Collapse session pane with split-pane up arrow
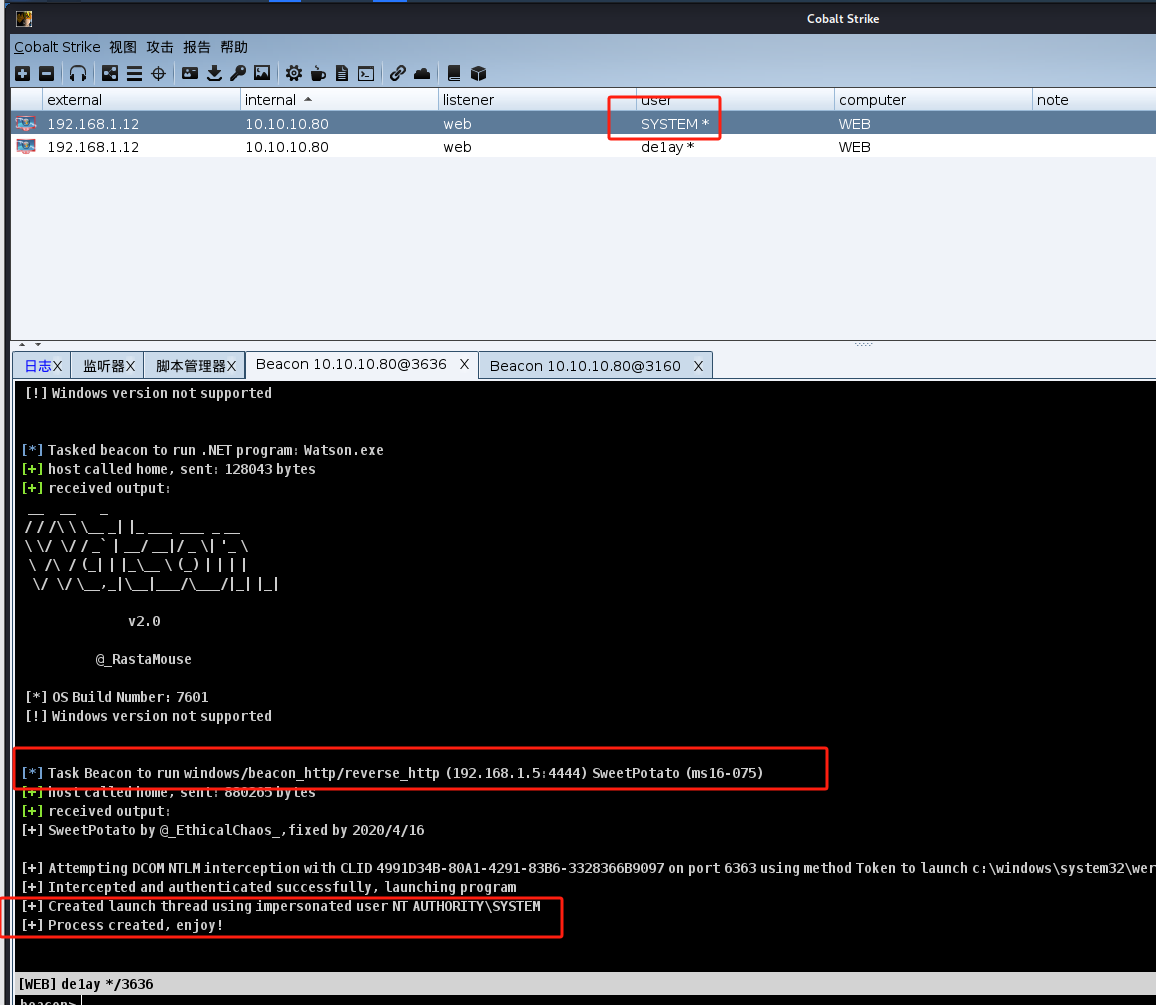The image size is (1156, 1005). 22,344
